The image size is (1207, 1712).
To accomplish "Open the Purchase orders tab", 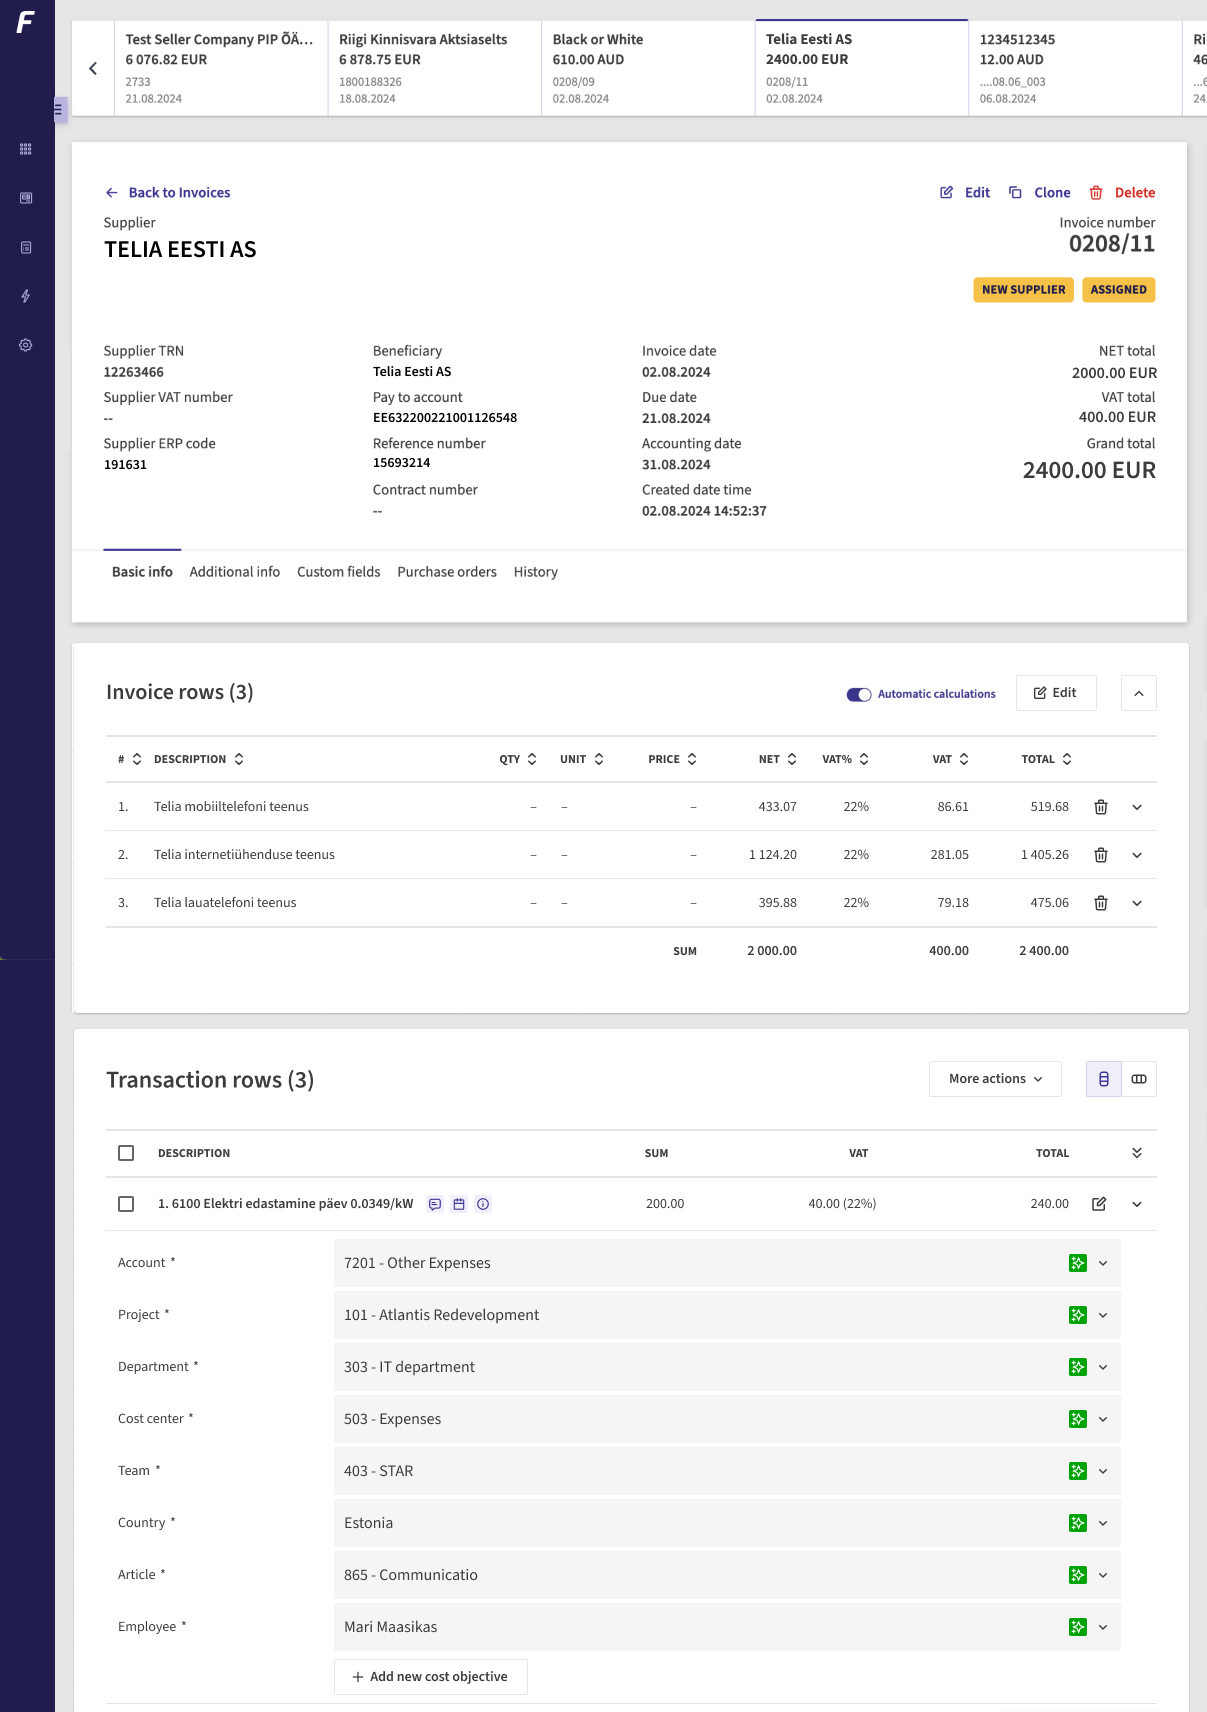I will click(x=447, y=572).
